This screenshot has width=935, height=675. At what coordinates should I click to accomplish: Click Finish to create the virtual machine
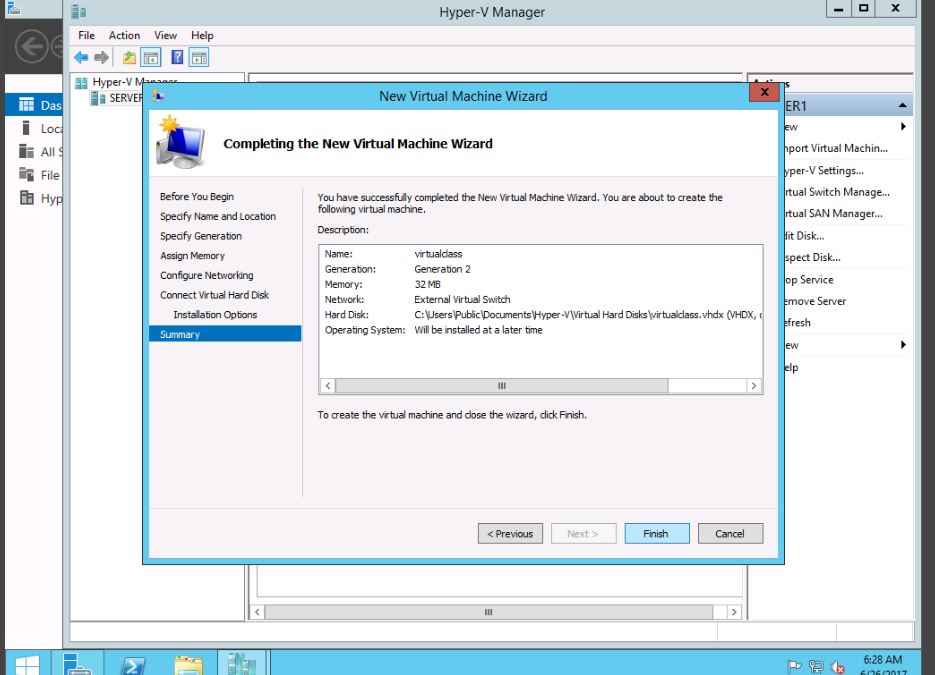coord(657,534)
